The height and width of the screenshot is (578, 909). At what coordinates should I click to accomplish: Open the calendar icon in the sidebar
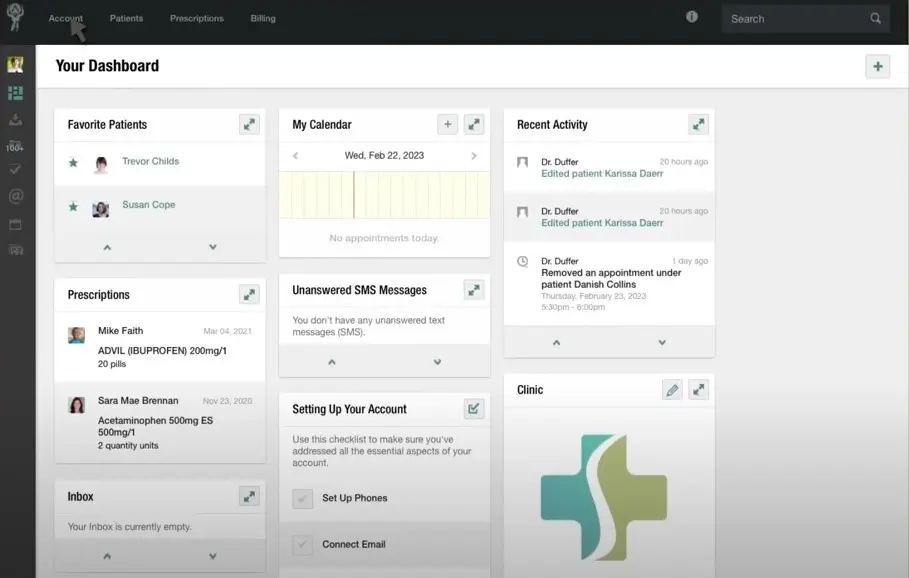[15, 224]
